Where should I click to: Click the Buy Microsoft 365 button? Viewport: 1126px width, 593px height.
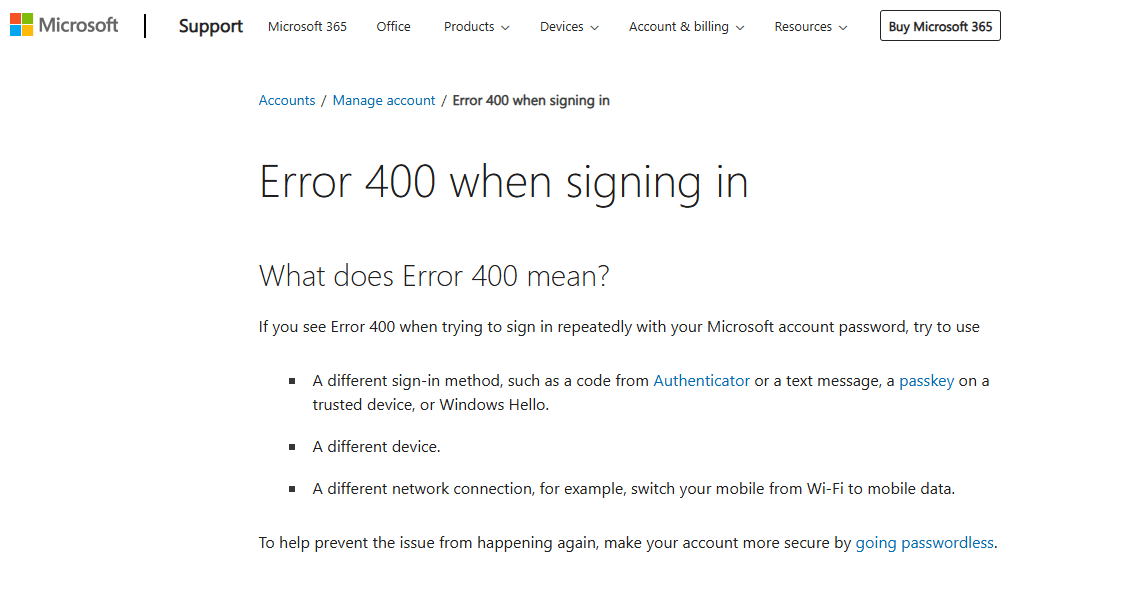pyautogui.click(x=940, y=26)
